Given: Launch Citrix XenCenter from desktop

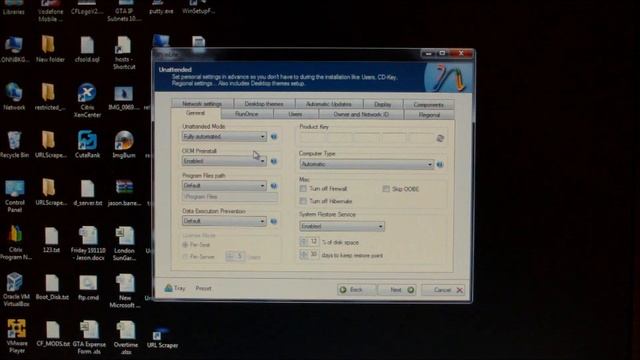Looking at the screenshot, I should 87,100.
